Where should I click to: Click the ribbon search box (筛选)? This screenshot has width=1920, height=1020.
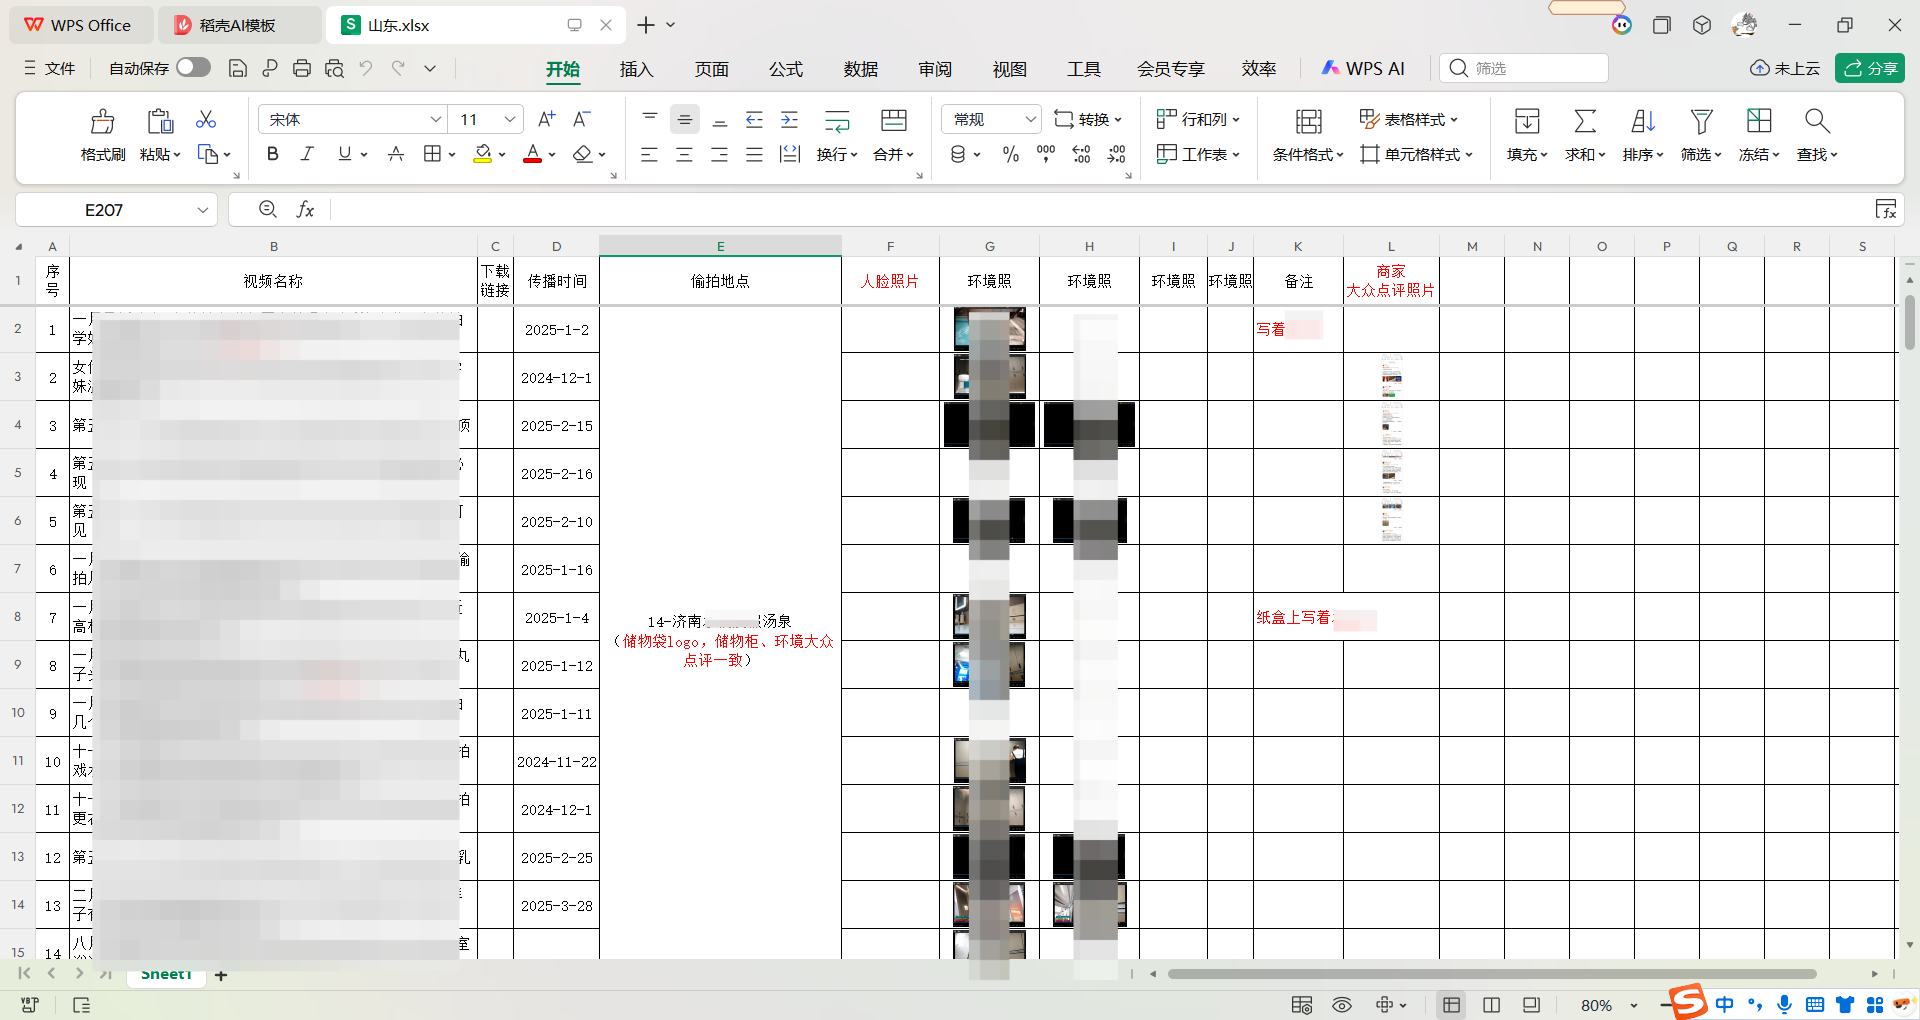pyautogui.click(x=1524, y=68)
